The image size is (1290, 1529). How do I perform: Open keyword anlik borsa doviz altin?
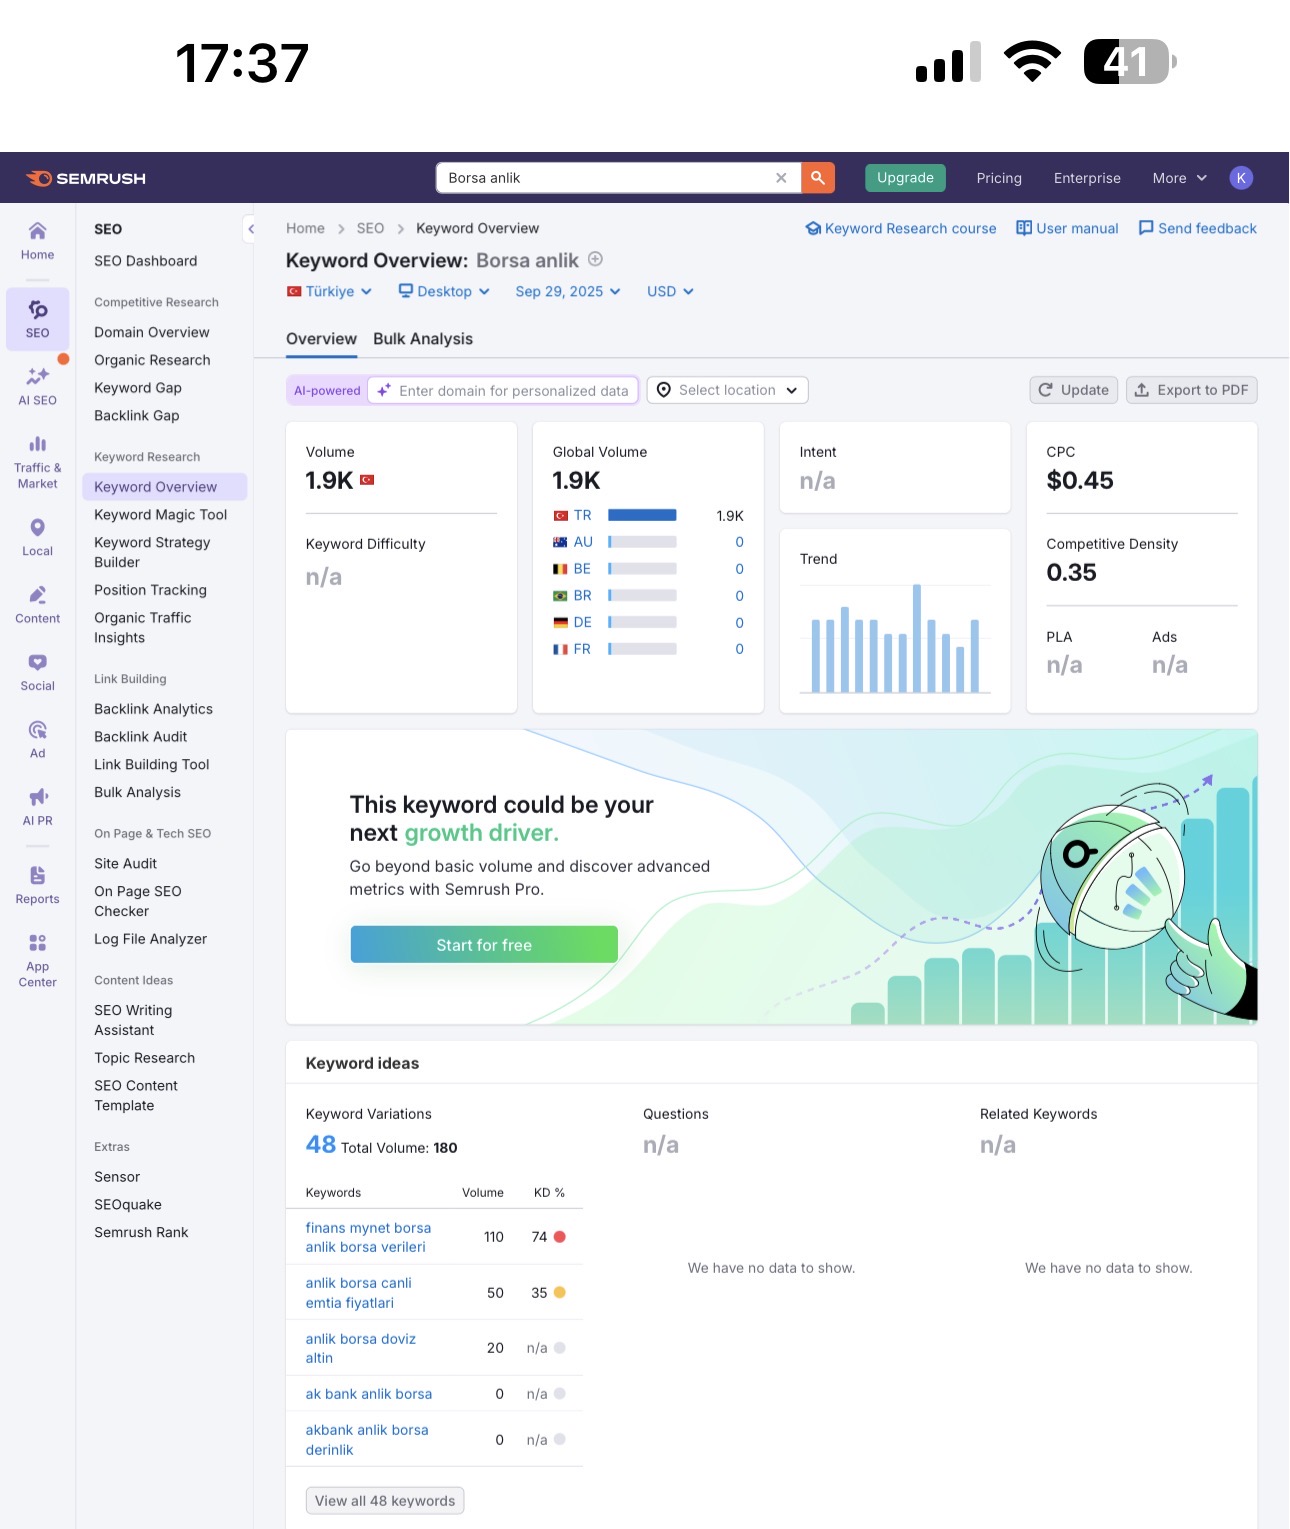pos(360,1348)
